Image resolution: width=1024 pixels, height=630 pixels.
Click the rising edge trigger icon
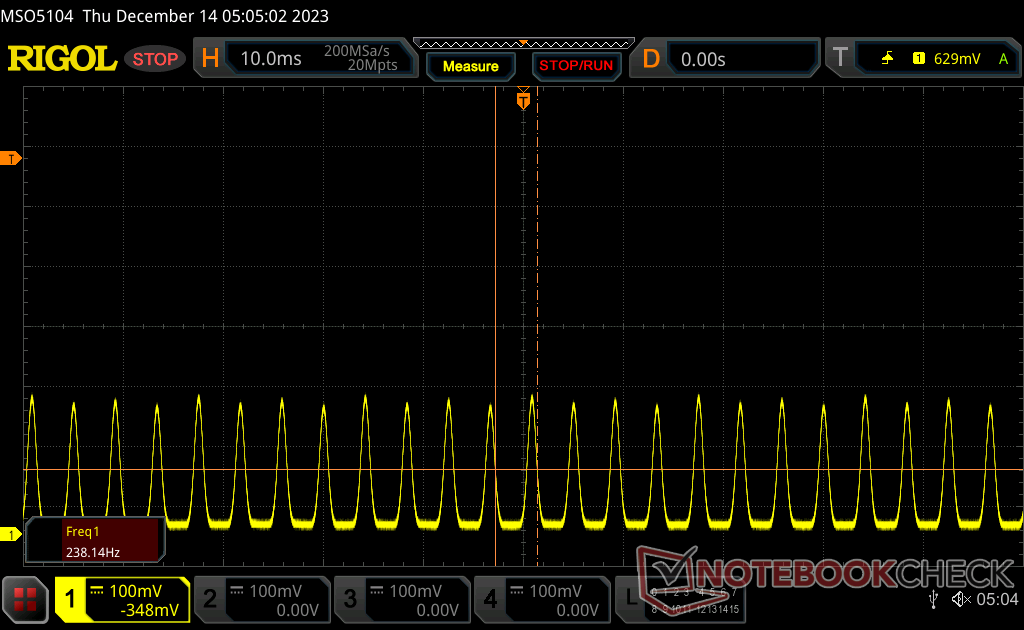tap(887, 59)
